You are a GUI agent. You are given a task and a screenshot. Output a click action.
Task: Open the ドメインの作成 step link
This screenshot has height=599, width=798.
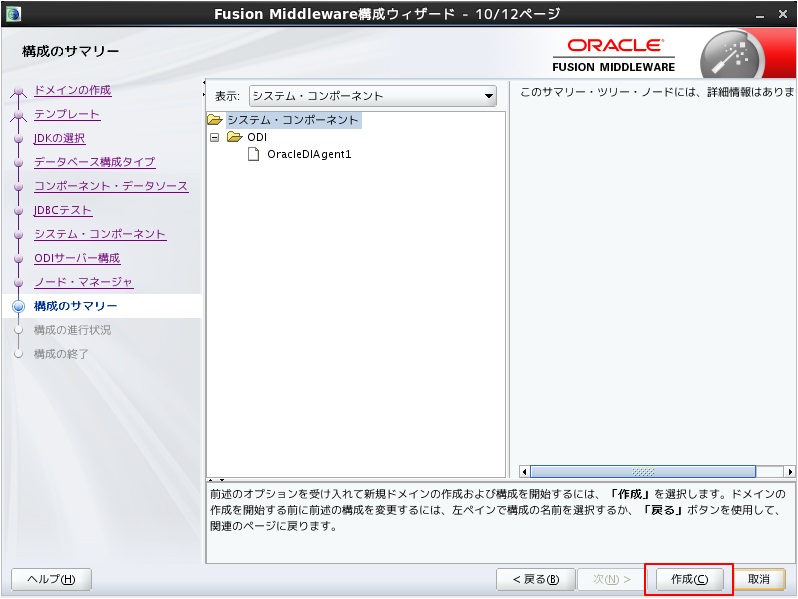pos(72,90)
